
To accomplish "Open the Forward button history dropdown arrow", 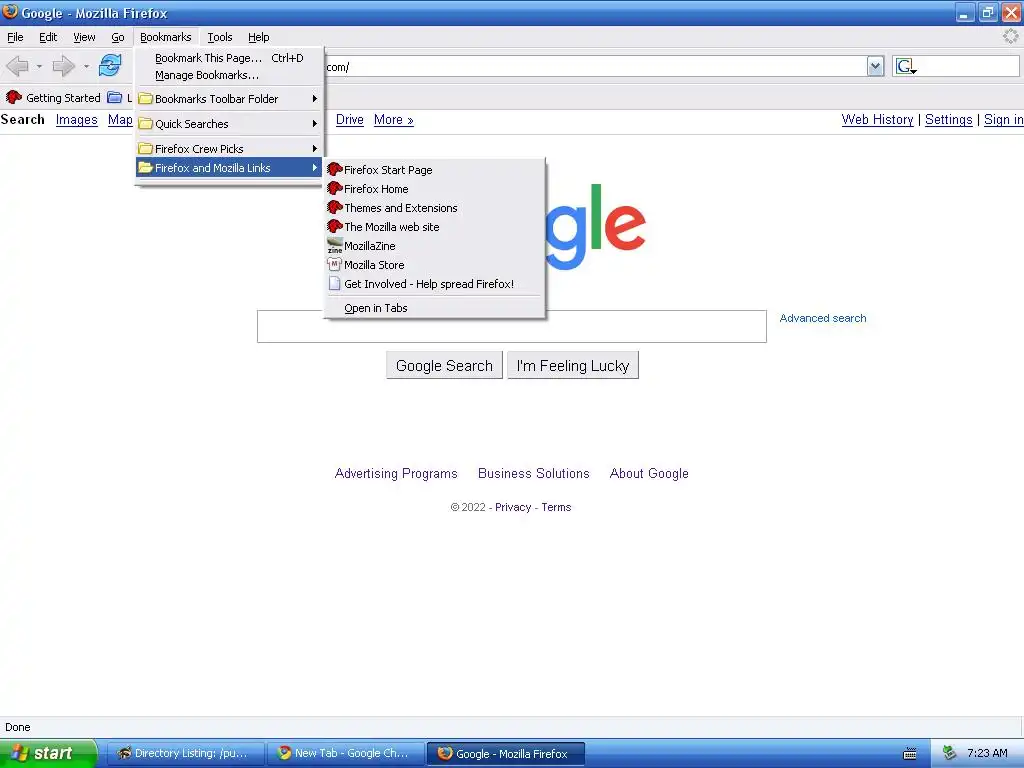I will tap(86, 66).
